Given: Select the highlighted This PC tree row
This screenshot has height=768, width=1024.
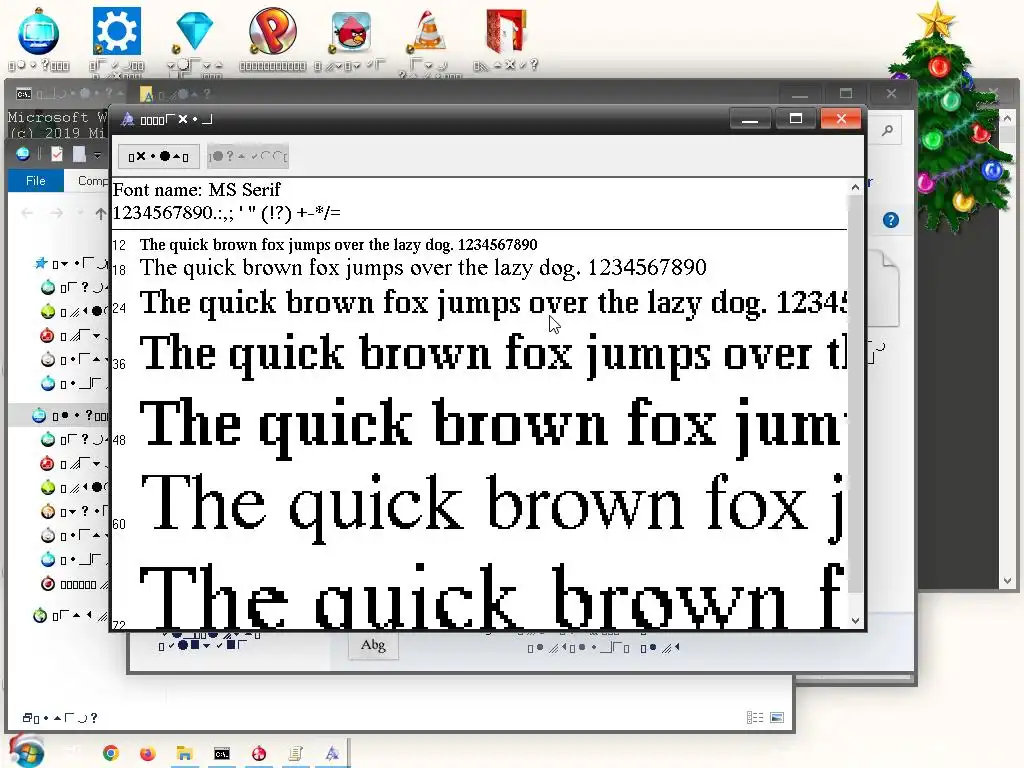Looking at the screenshot, I should point(59,415).
